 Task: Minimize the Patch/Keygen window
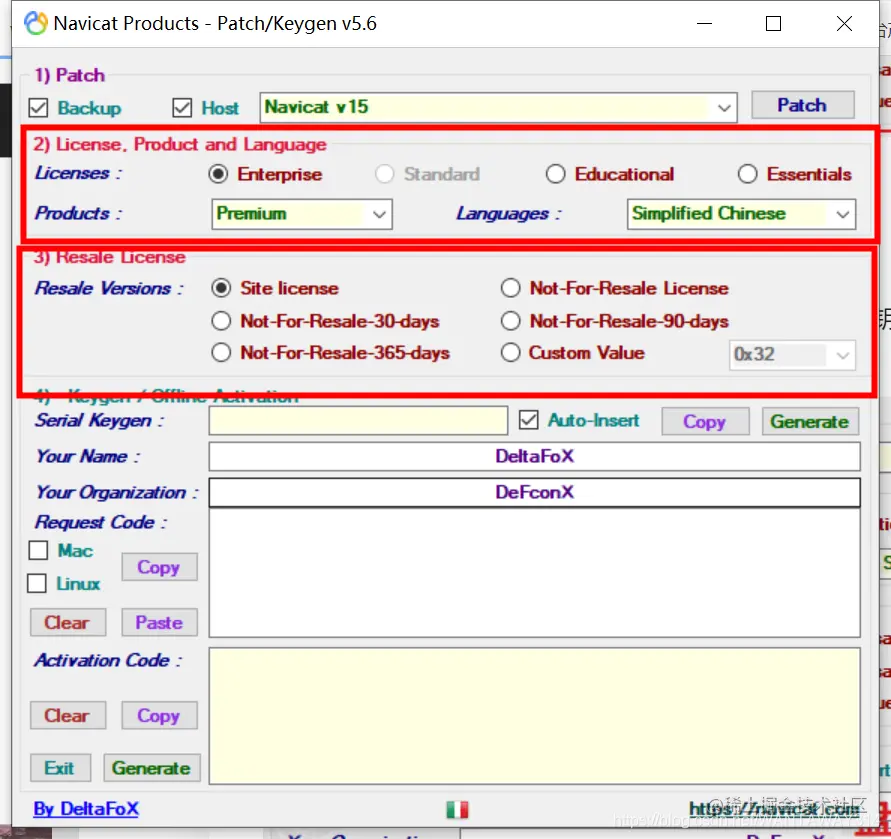705,23
